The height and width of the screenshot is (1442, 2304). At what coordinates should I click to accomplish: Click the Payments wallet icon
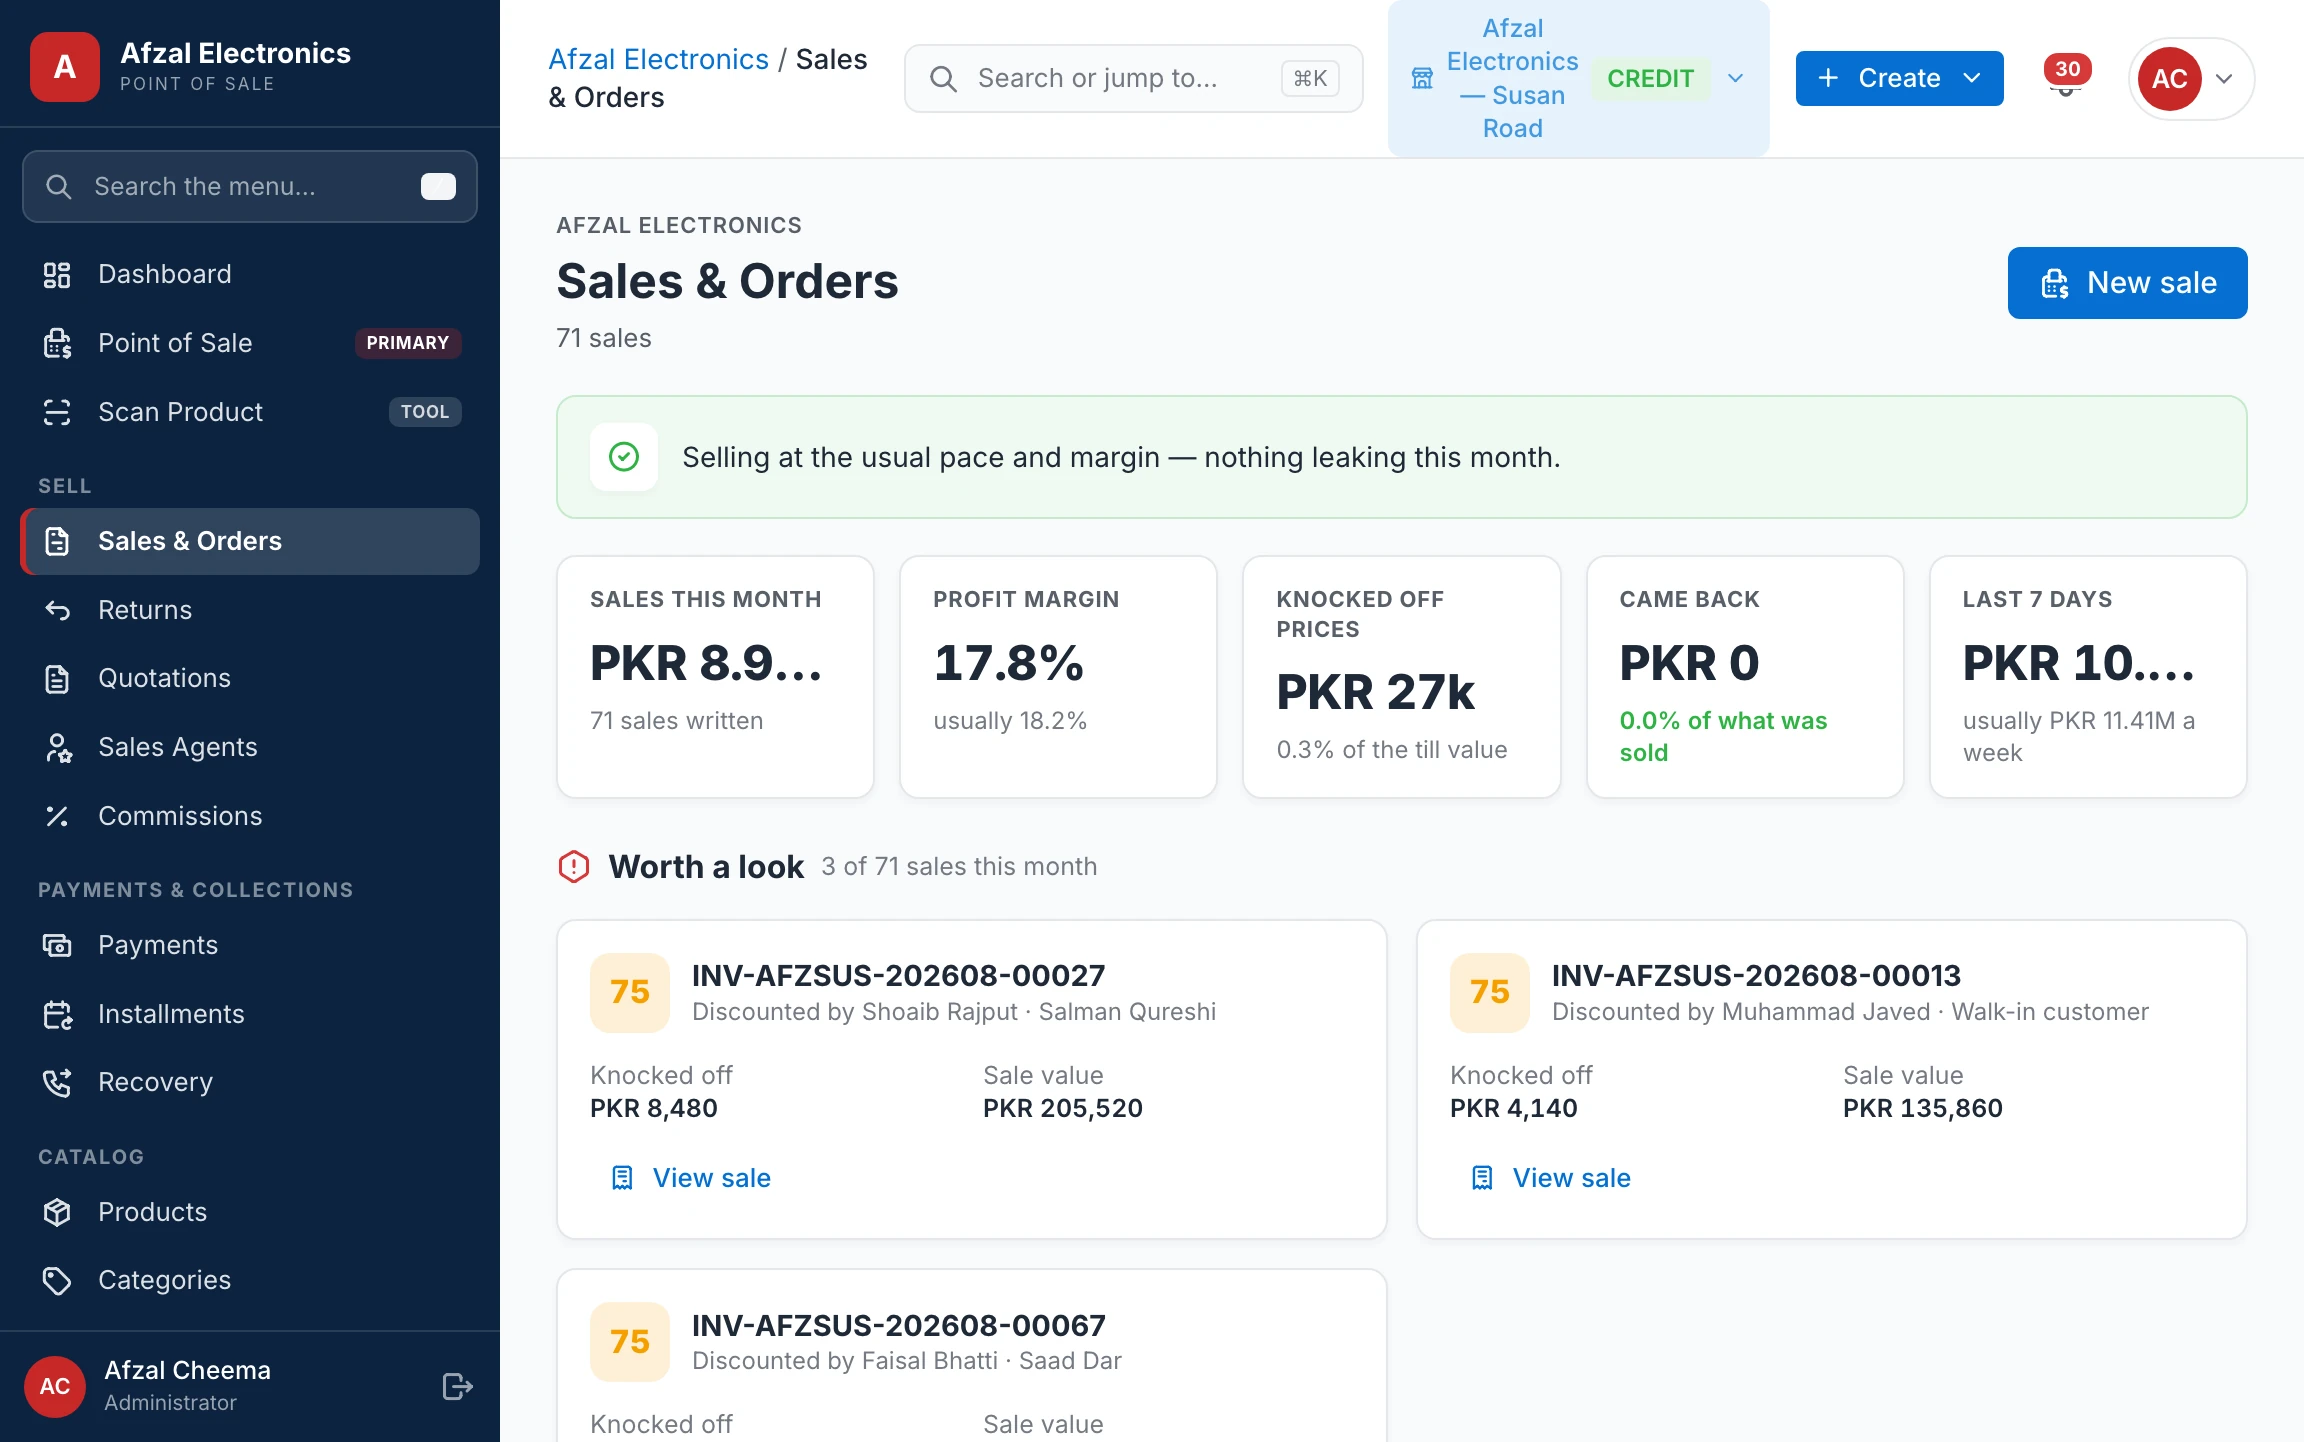[x=57, y=945]
